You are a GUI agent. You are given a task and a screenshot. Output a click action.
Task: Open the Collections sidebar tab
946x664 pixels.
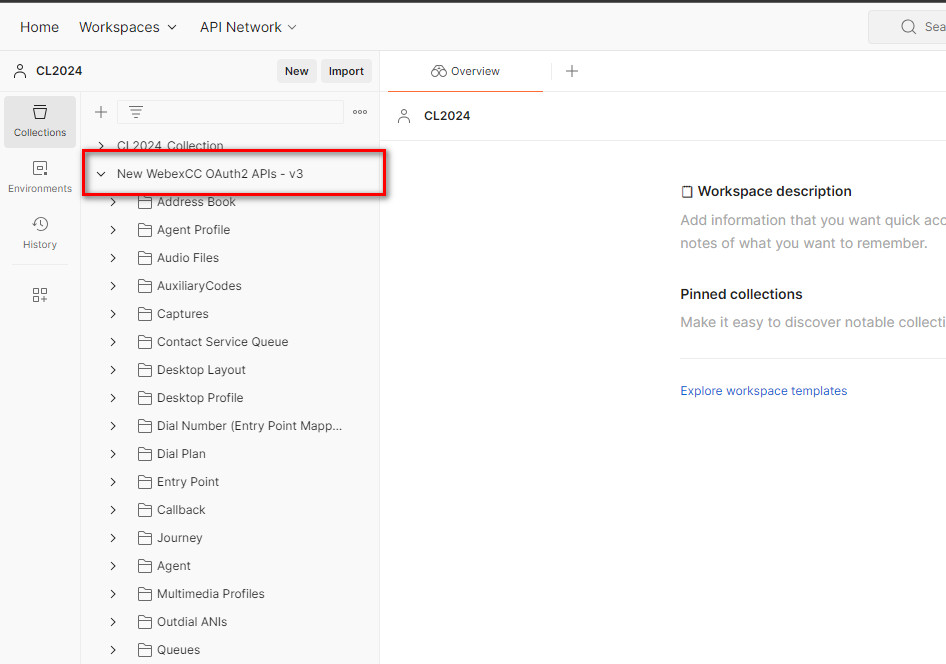(40, 121)
